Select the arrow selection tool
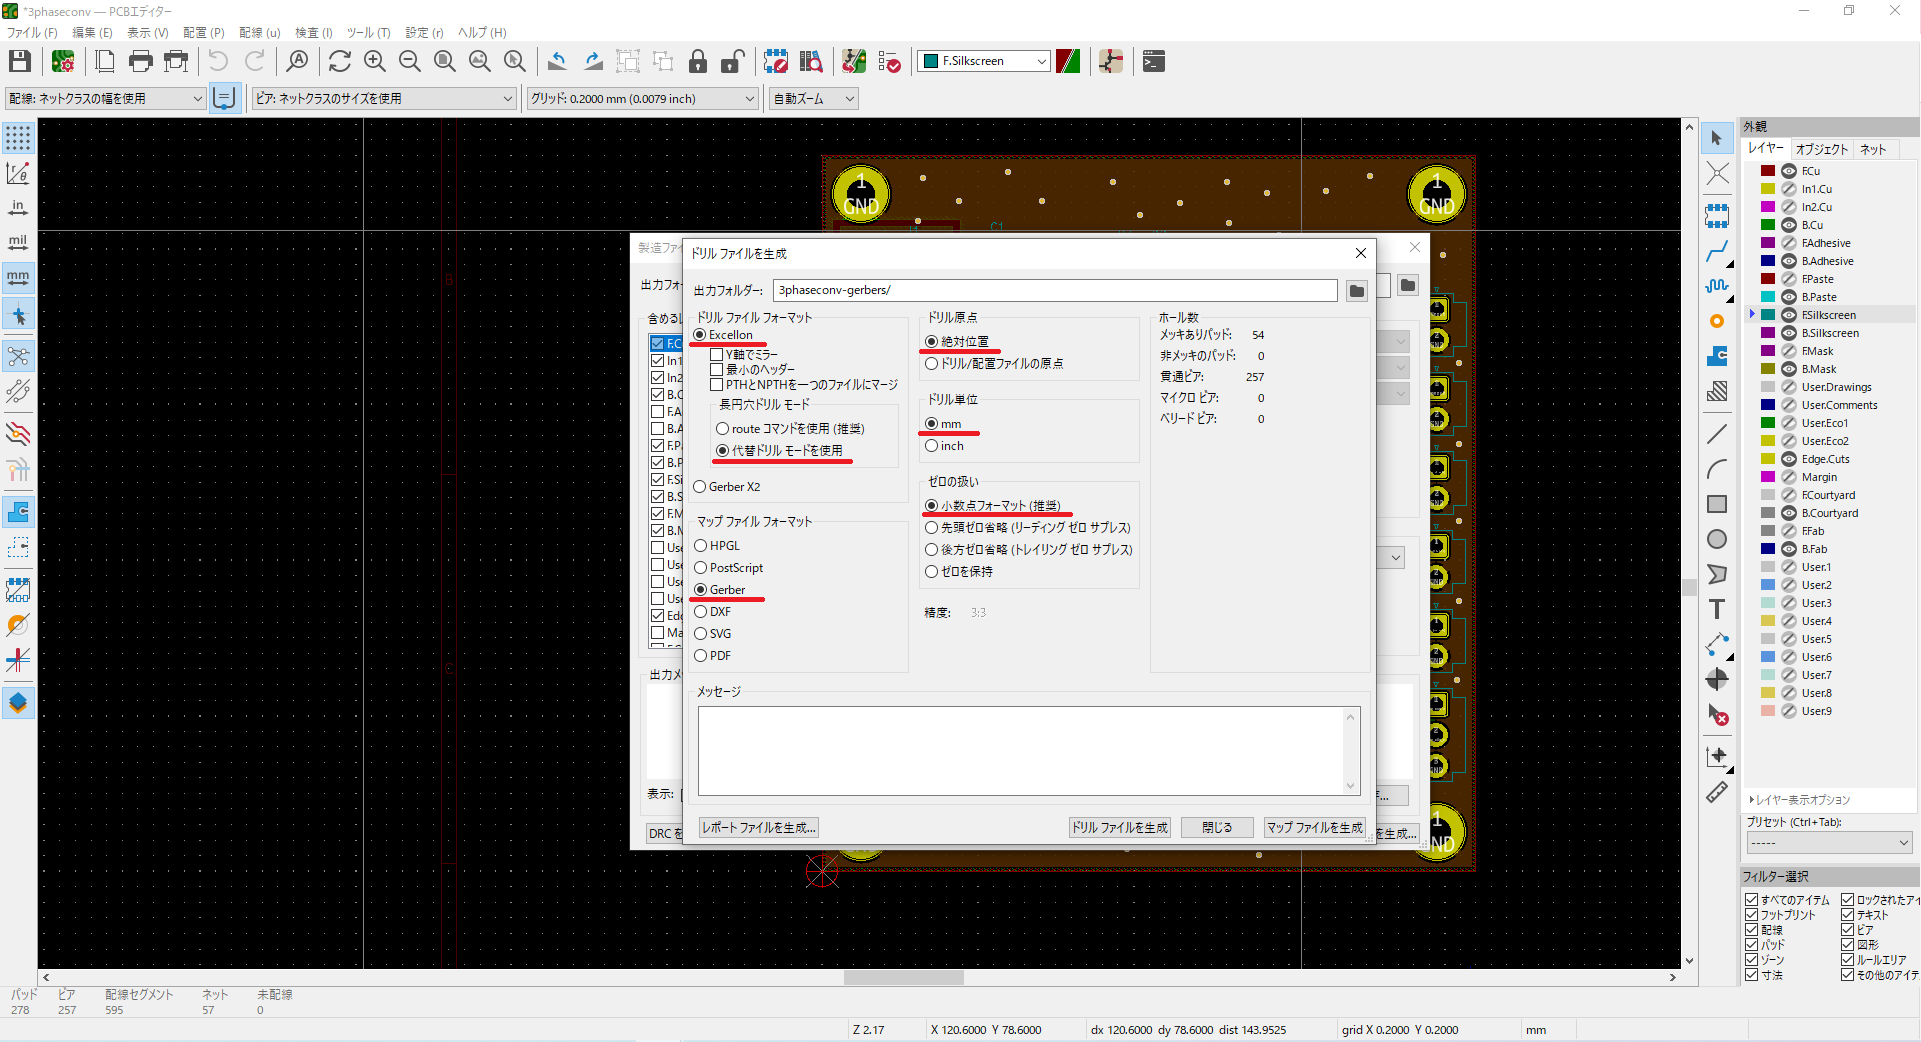1921x1042 pixels. point(1717,138)
